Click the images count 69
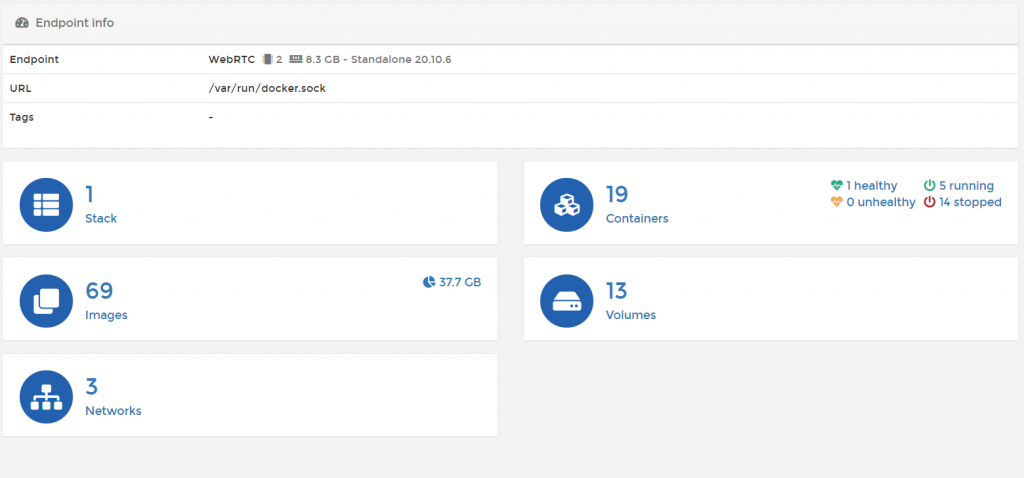This screenshot has width=1024, height=478. [x=99, y=291]
